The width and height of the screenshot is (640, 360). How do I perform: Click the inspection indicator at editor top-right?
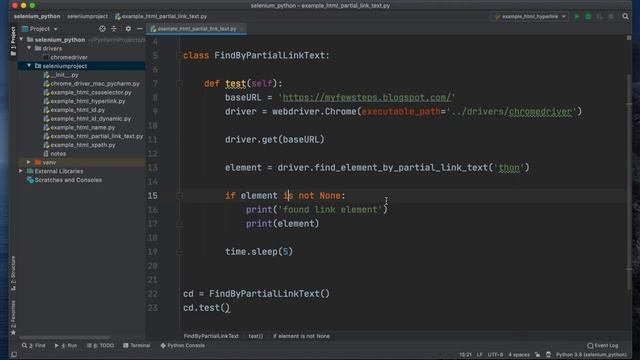629,38
